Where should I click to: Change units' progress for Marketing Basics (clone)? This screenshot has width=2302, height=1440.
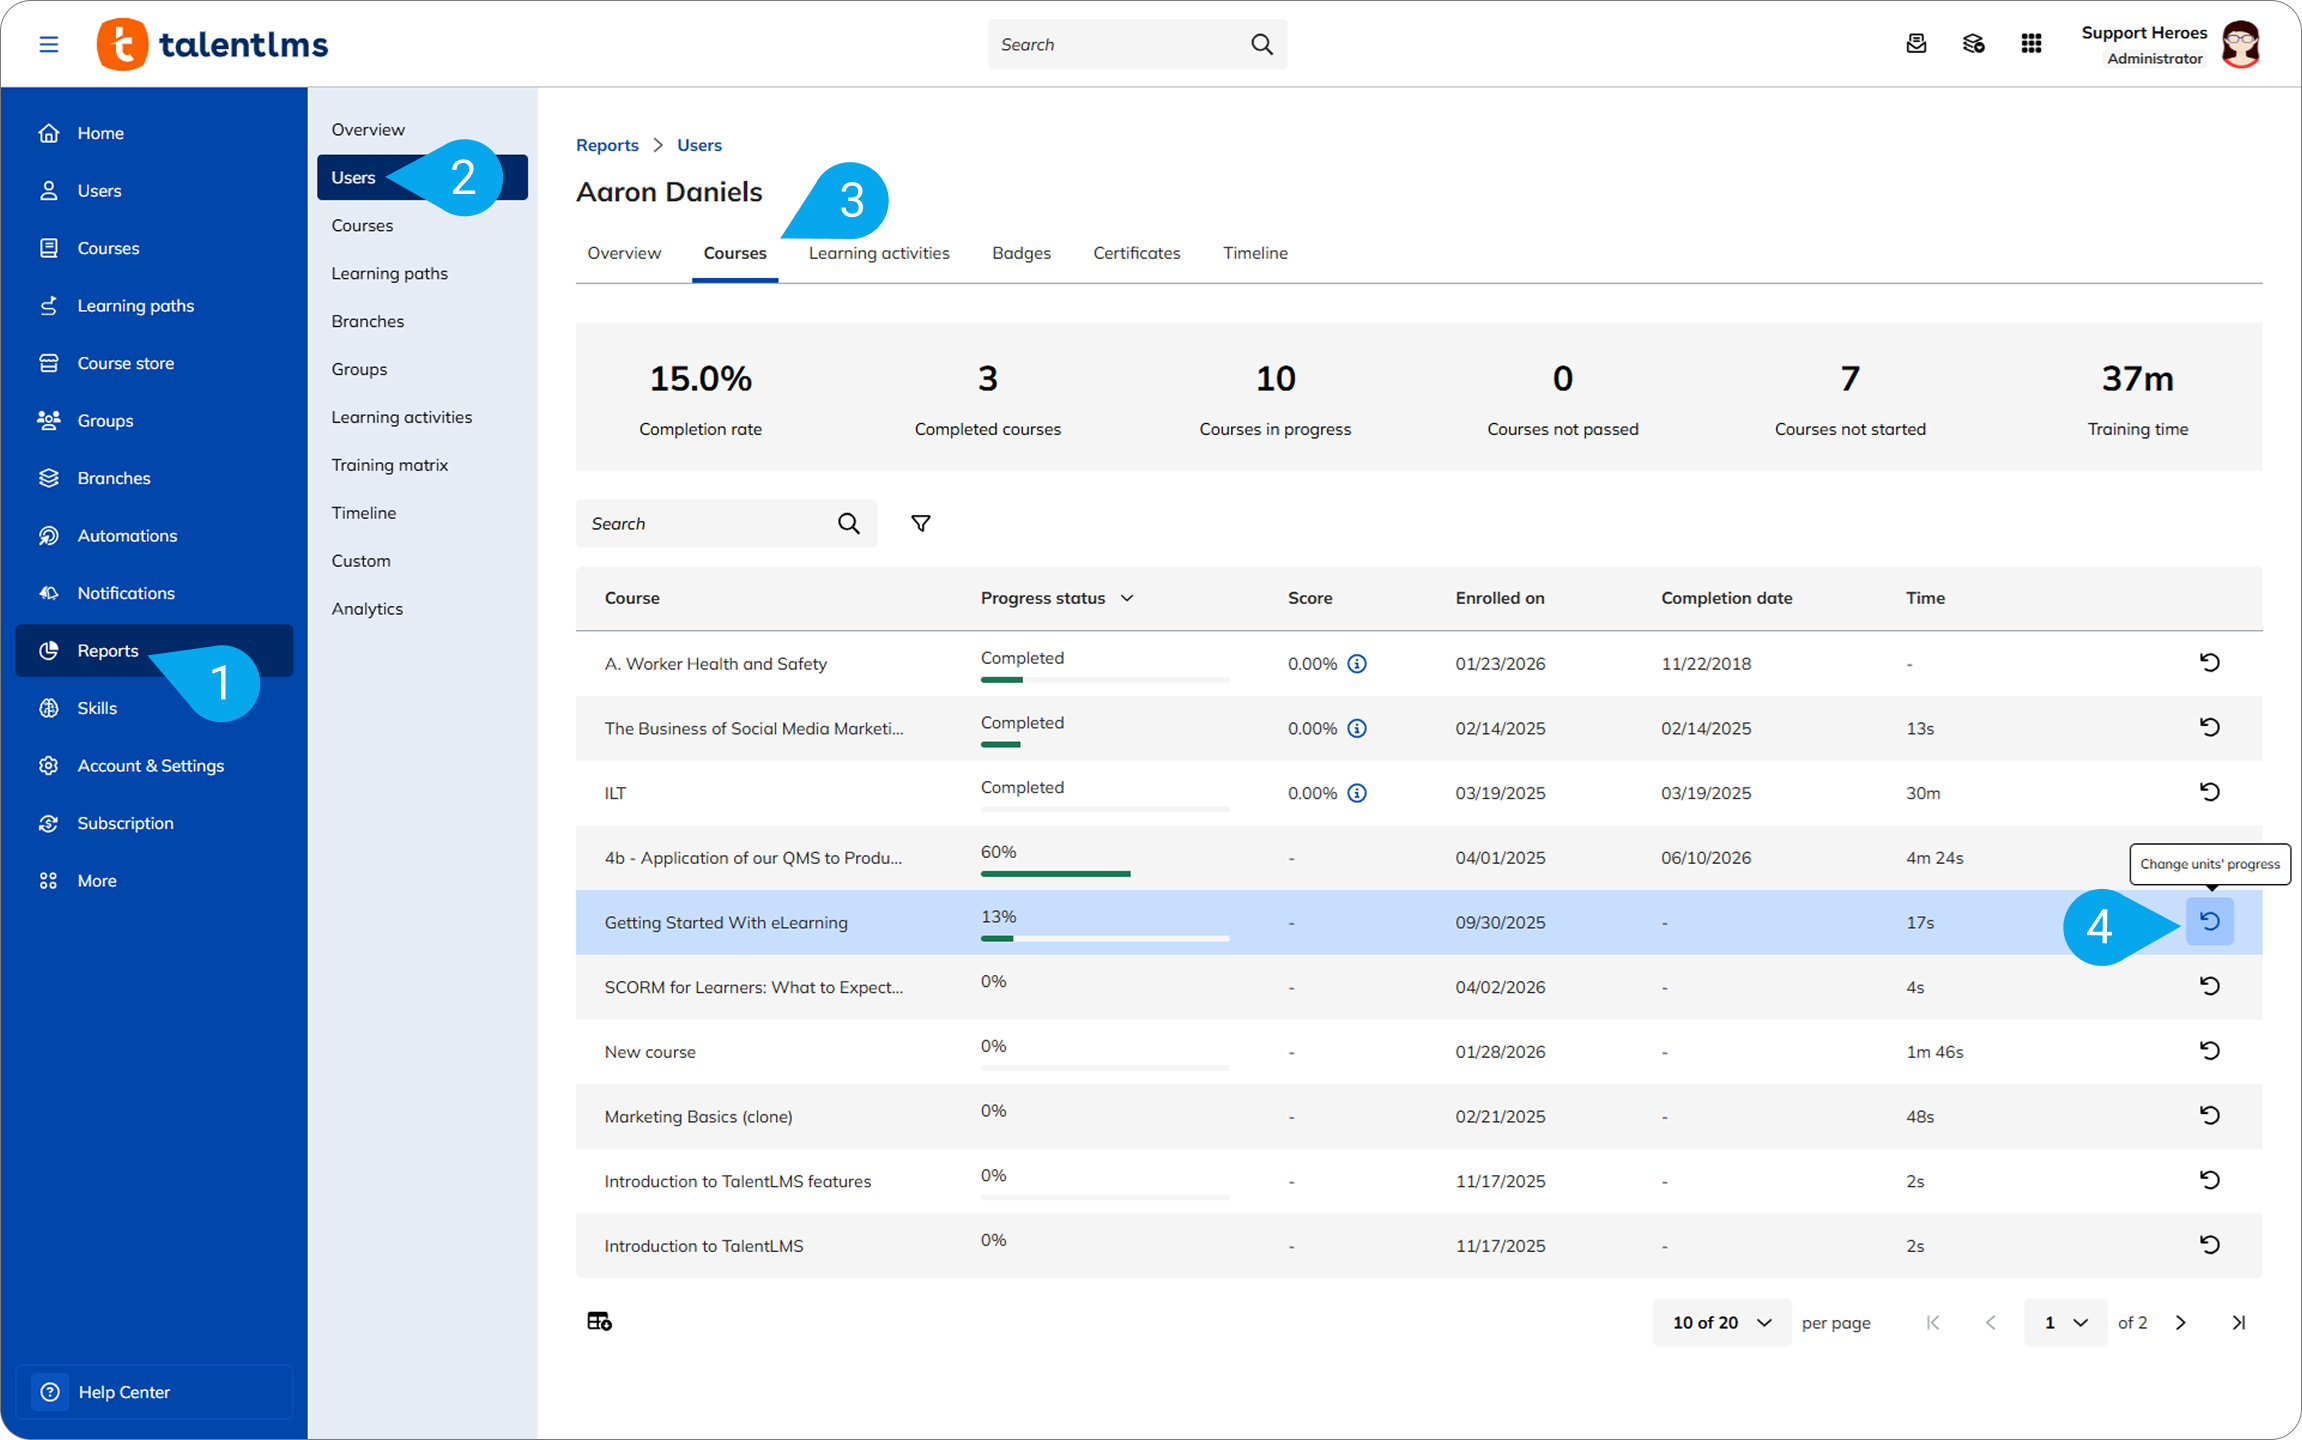(x=2210, y=1115)
